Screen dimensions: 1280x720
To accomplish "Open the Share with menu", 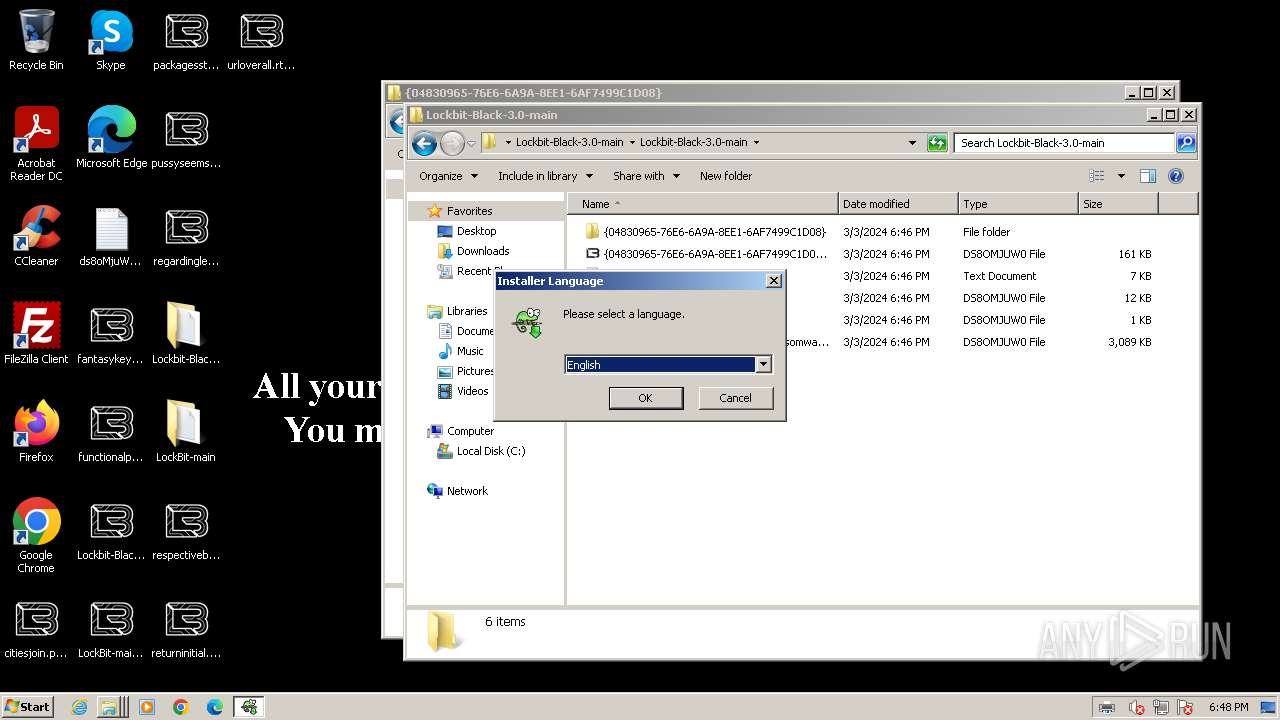I will (x=646, y=176).
